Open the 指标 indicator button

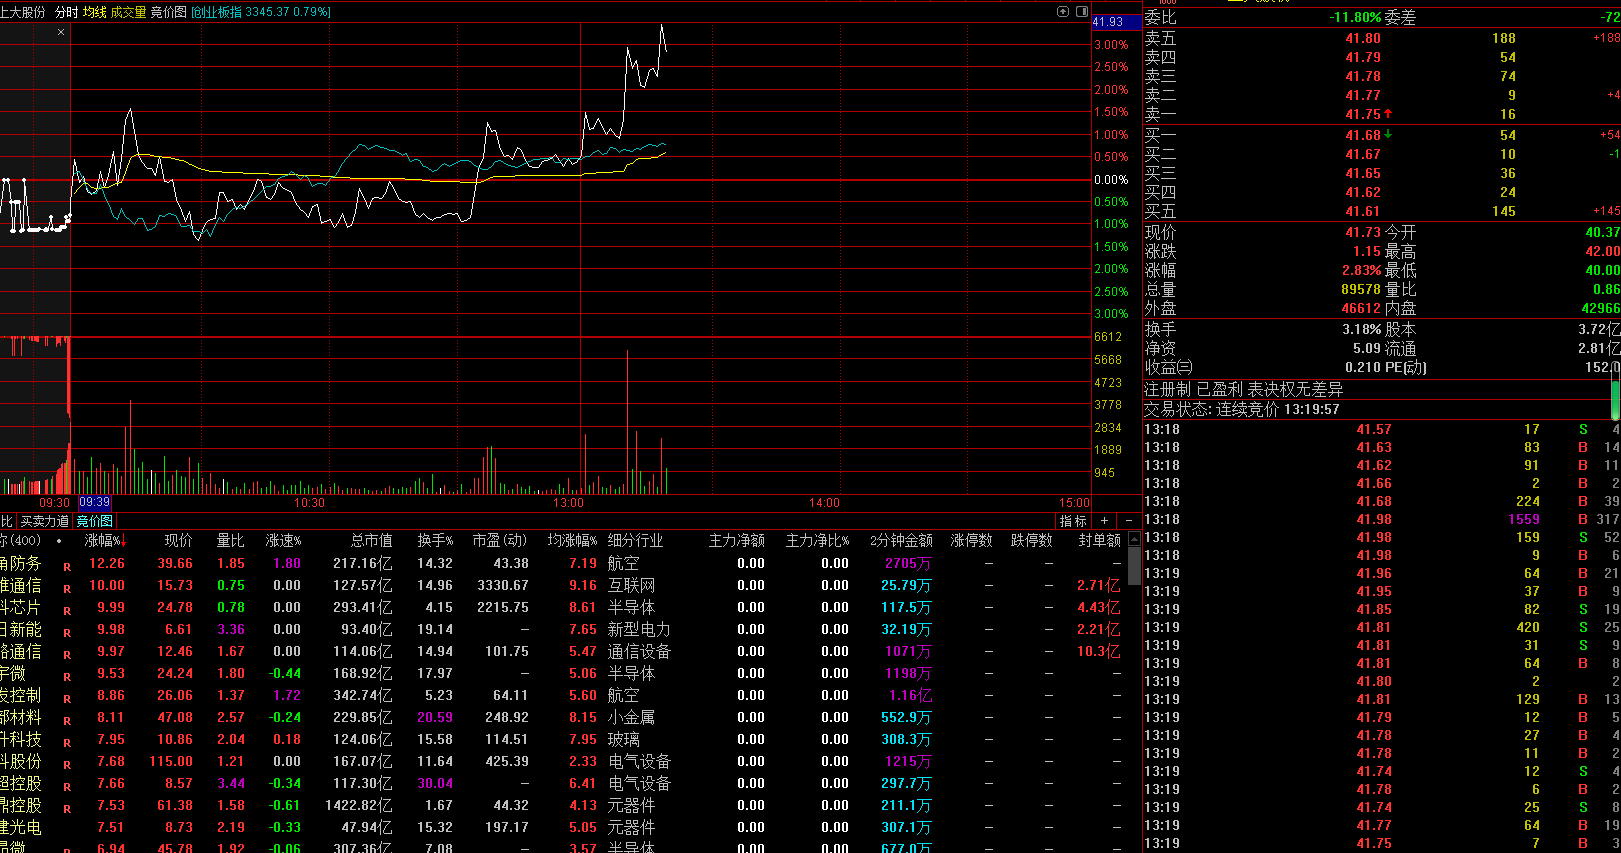click(x=1073, y=521)
